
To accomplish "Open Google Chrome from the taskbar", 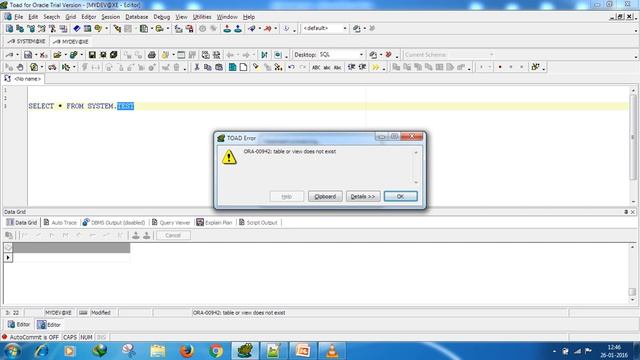I will (x=216, y=351).
